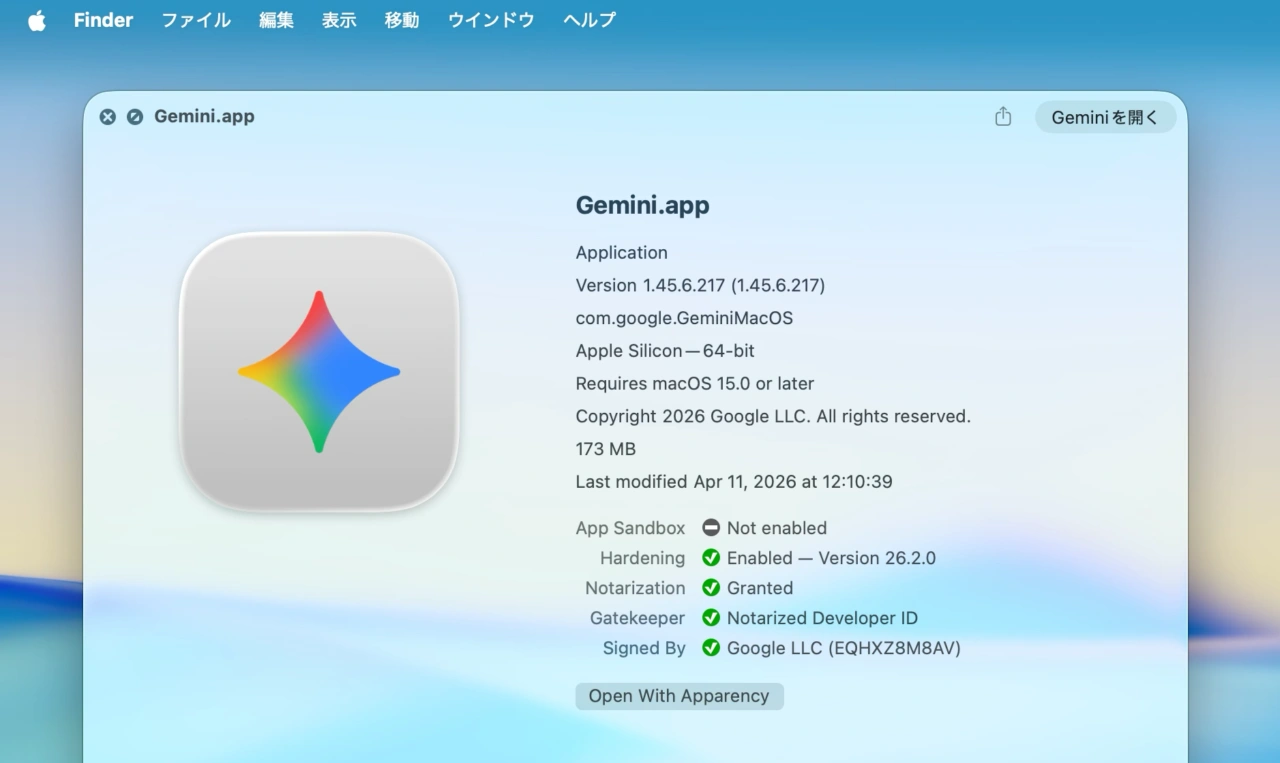Click the App Sandbox 'Not enabled' status icon
Screen dimensions: 1280x763
tap(710, 528)
